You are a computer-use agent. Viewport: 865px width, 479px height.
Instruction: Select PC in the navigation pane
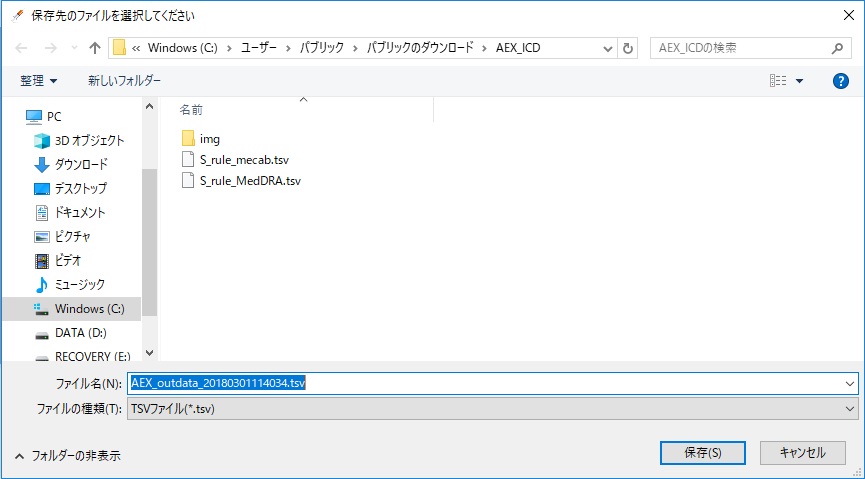pyautogui.click(x=54, y=116)
